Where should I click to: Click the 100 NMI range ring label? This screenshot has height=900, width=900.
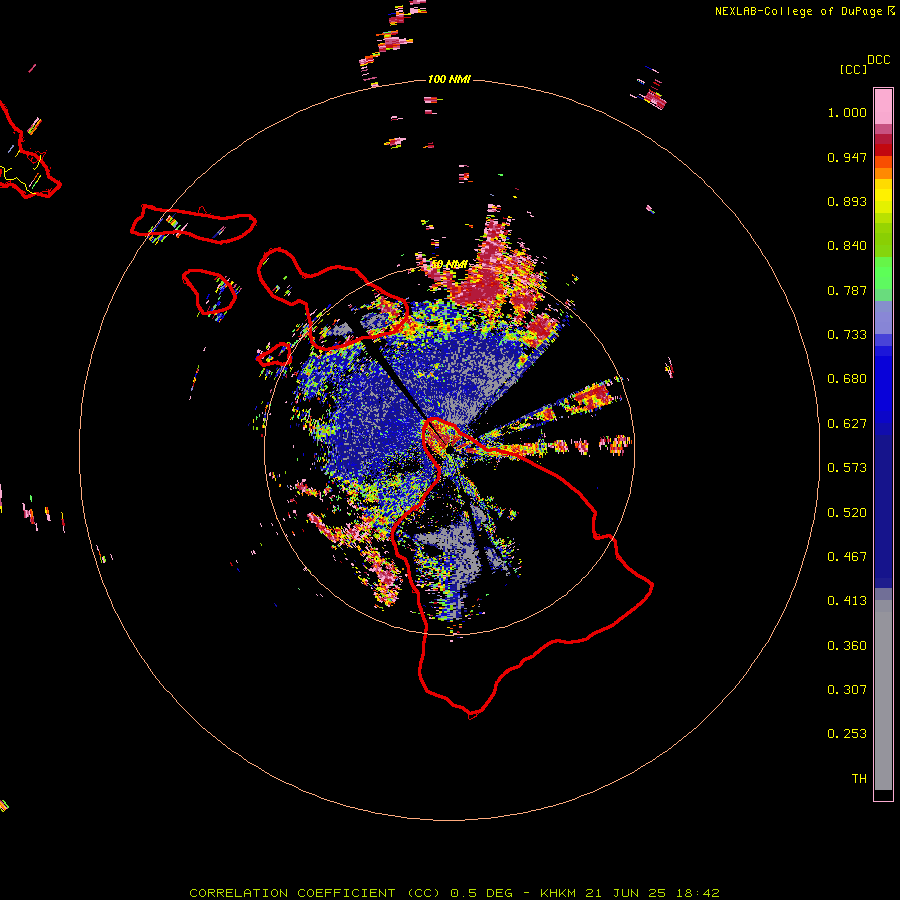449,79
